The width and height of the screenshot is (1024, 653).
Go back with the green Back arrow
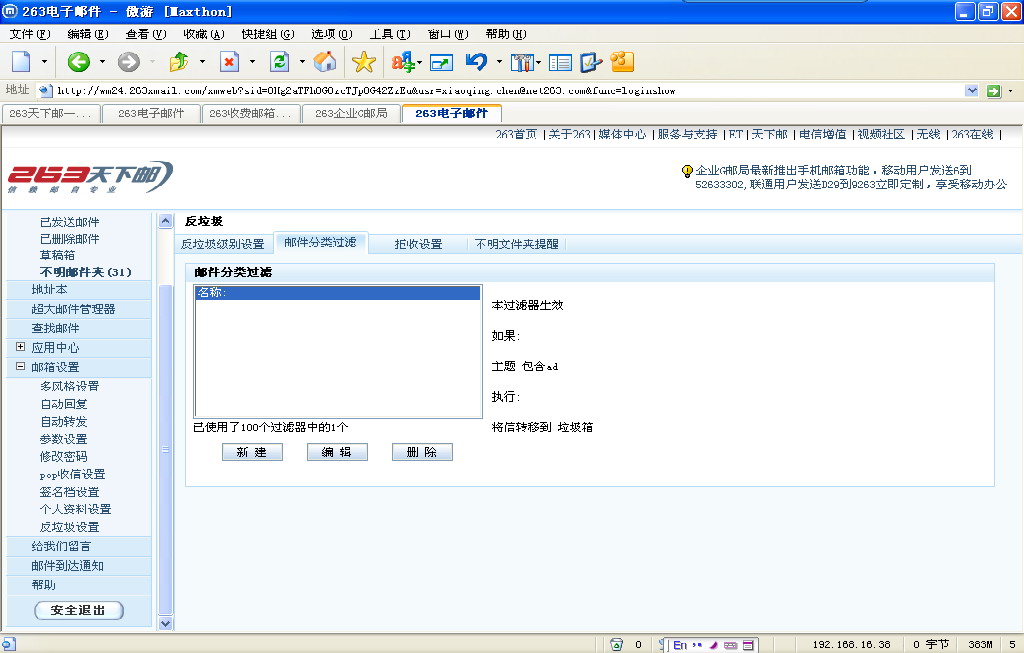(x=78, y=62)
